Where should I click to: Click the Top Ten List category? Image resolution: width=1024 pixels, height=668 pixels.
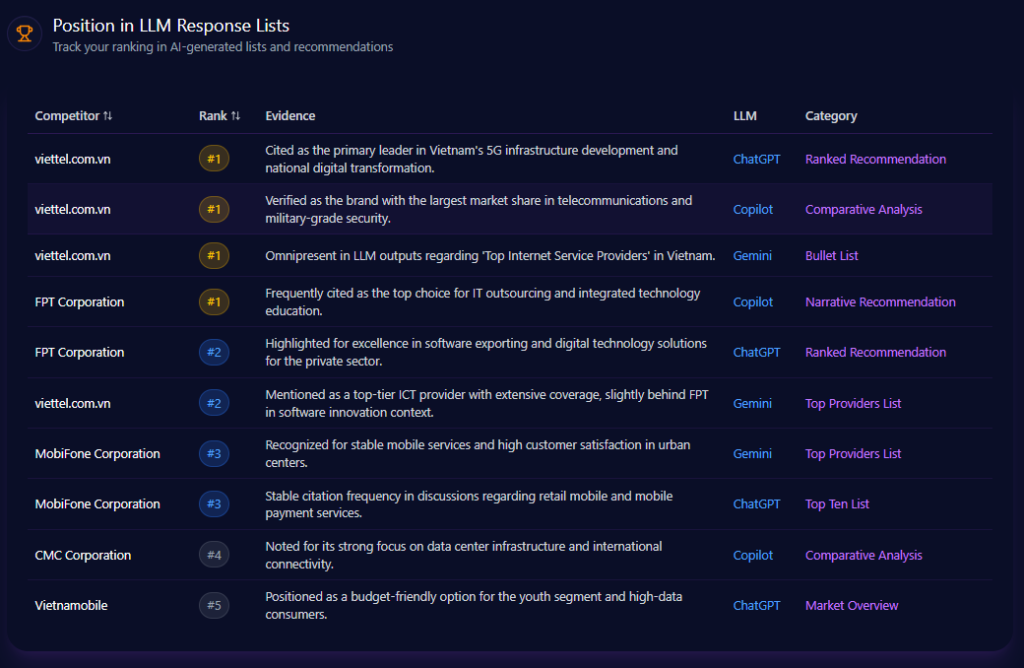click(837, 504)
